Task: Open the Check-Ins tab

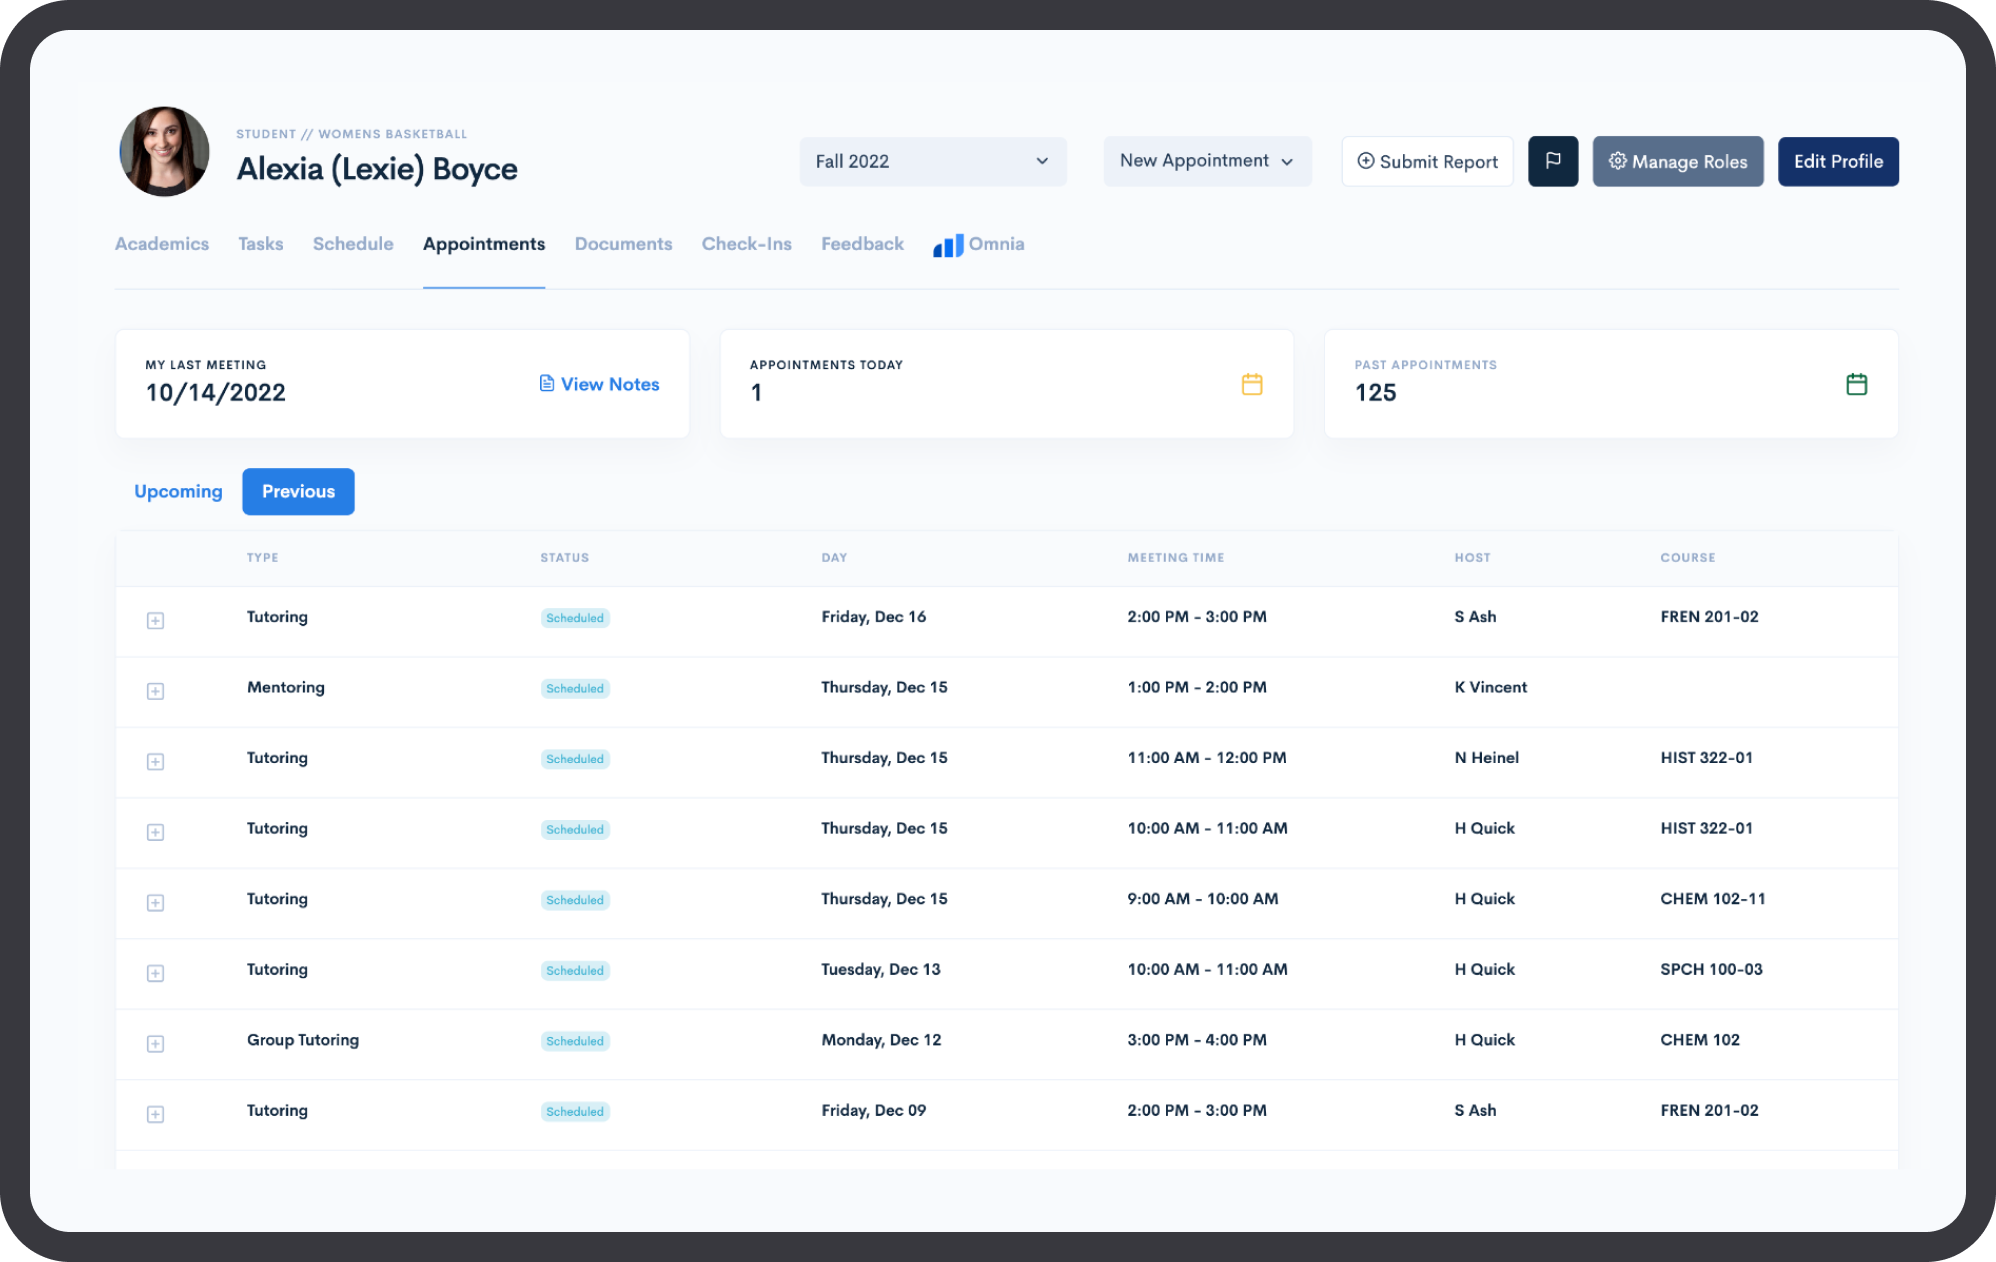Action: 746,244
